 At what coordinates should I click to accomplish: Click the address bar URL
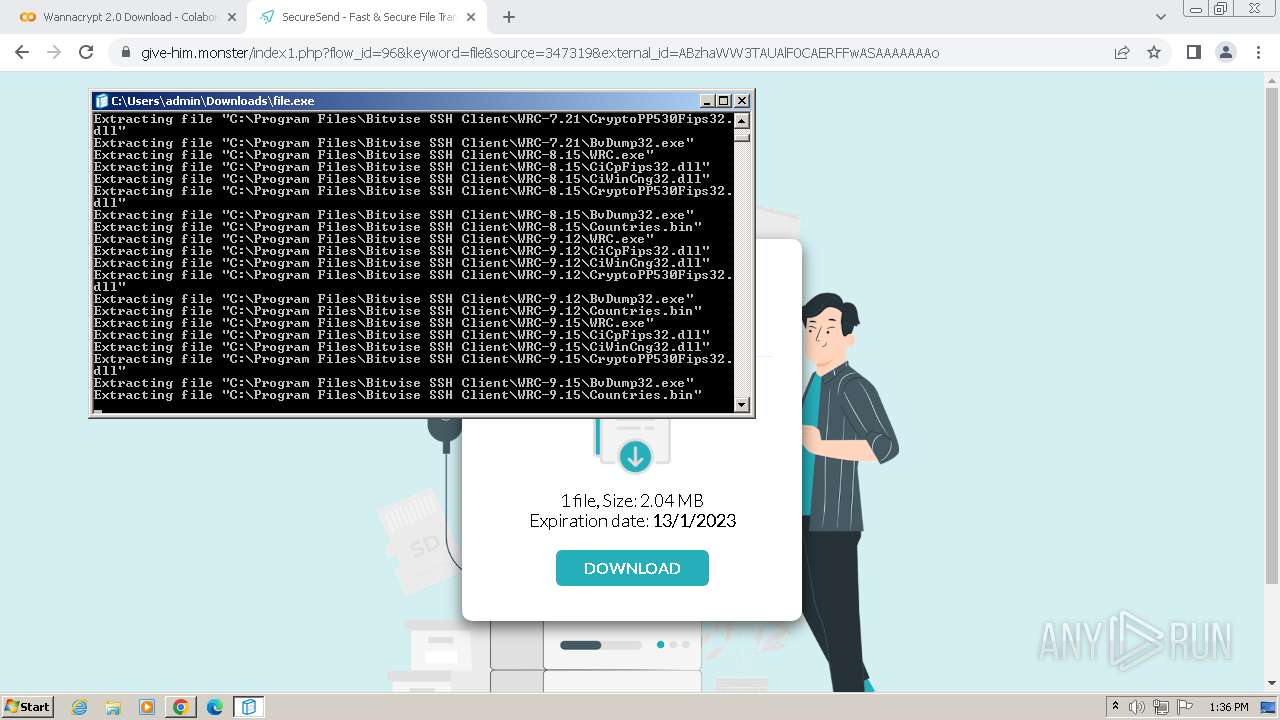tap(540, 52)
